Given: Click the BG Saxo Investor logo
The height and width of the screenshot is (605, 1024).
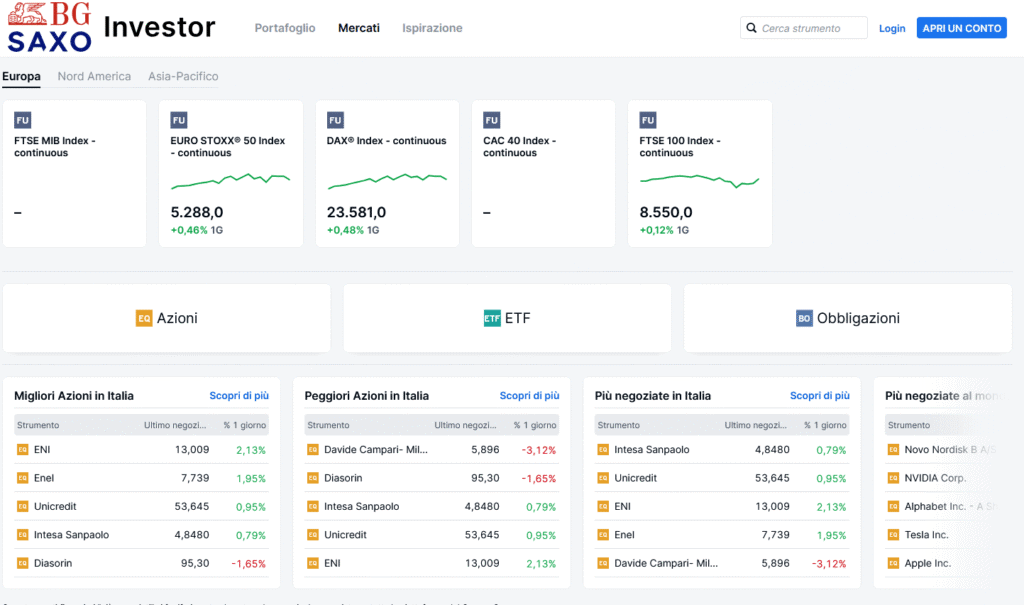Looking at the screenshot, I should 112,27.
